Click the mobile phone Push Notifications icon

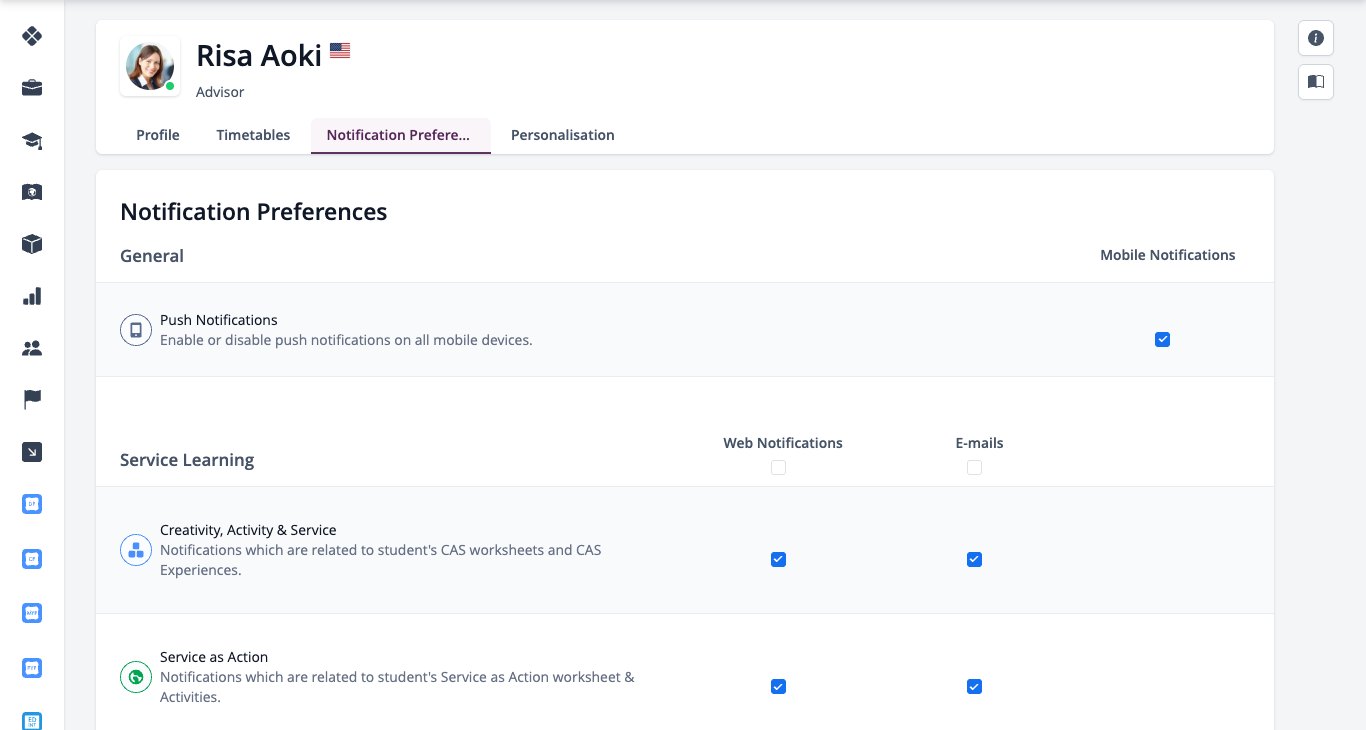coord(136,330)
